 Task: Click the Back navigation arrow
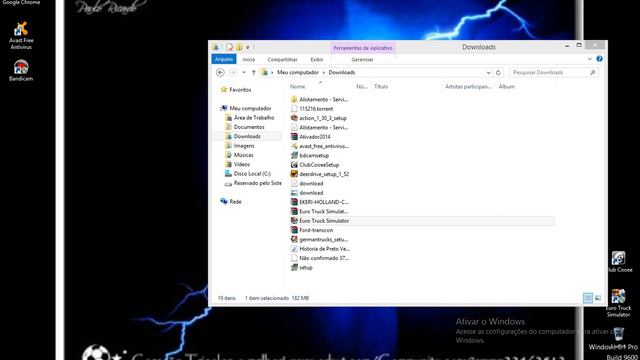[220, 72]
